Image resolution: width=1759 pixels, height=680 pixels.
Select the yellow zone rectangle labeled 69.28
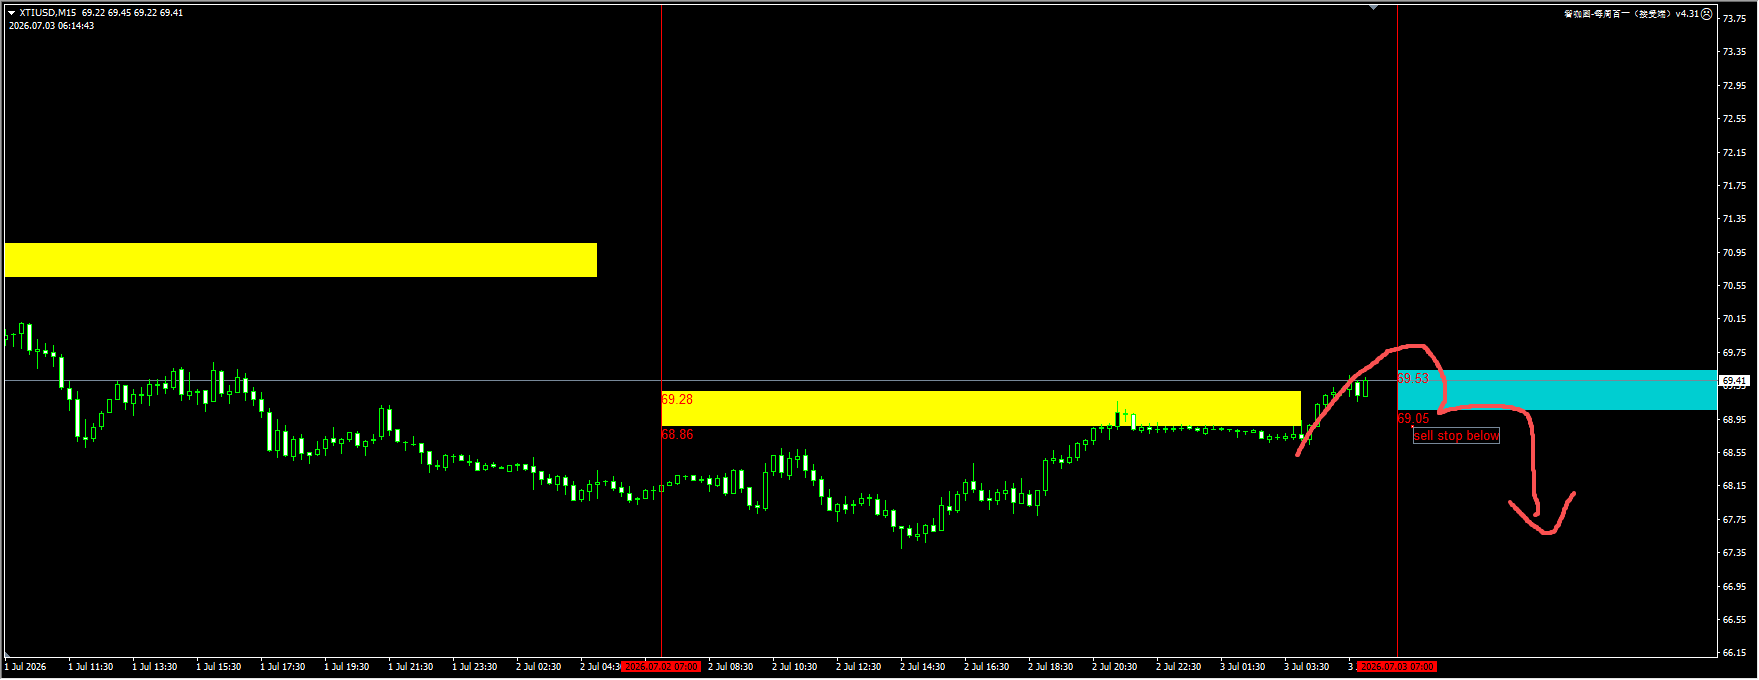[981, 408]
